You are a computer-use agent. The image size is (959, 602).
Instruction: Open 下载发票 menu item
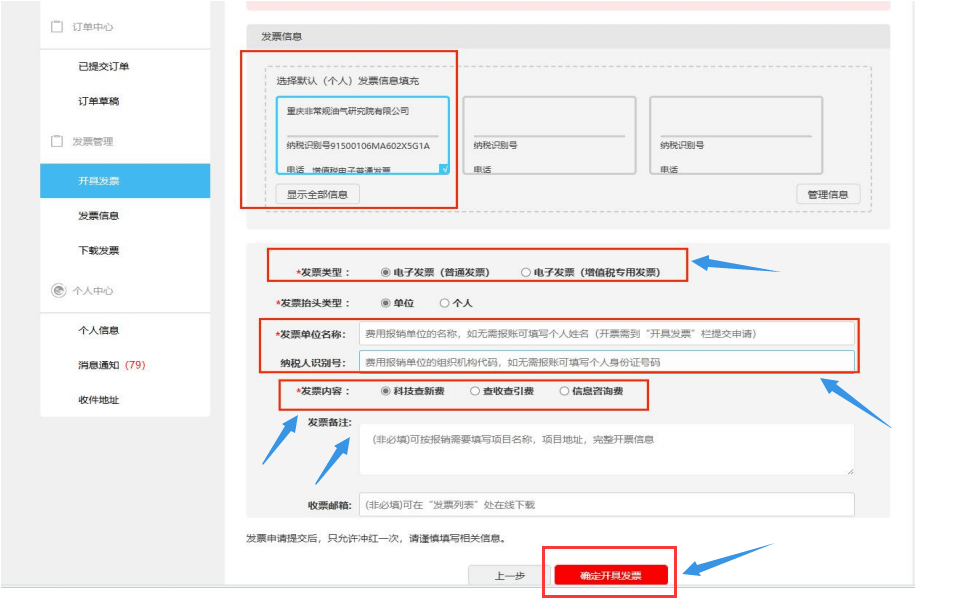coord(99,251)
